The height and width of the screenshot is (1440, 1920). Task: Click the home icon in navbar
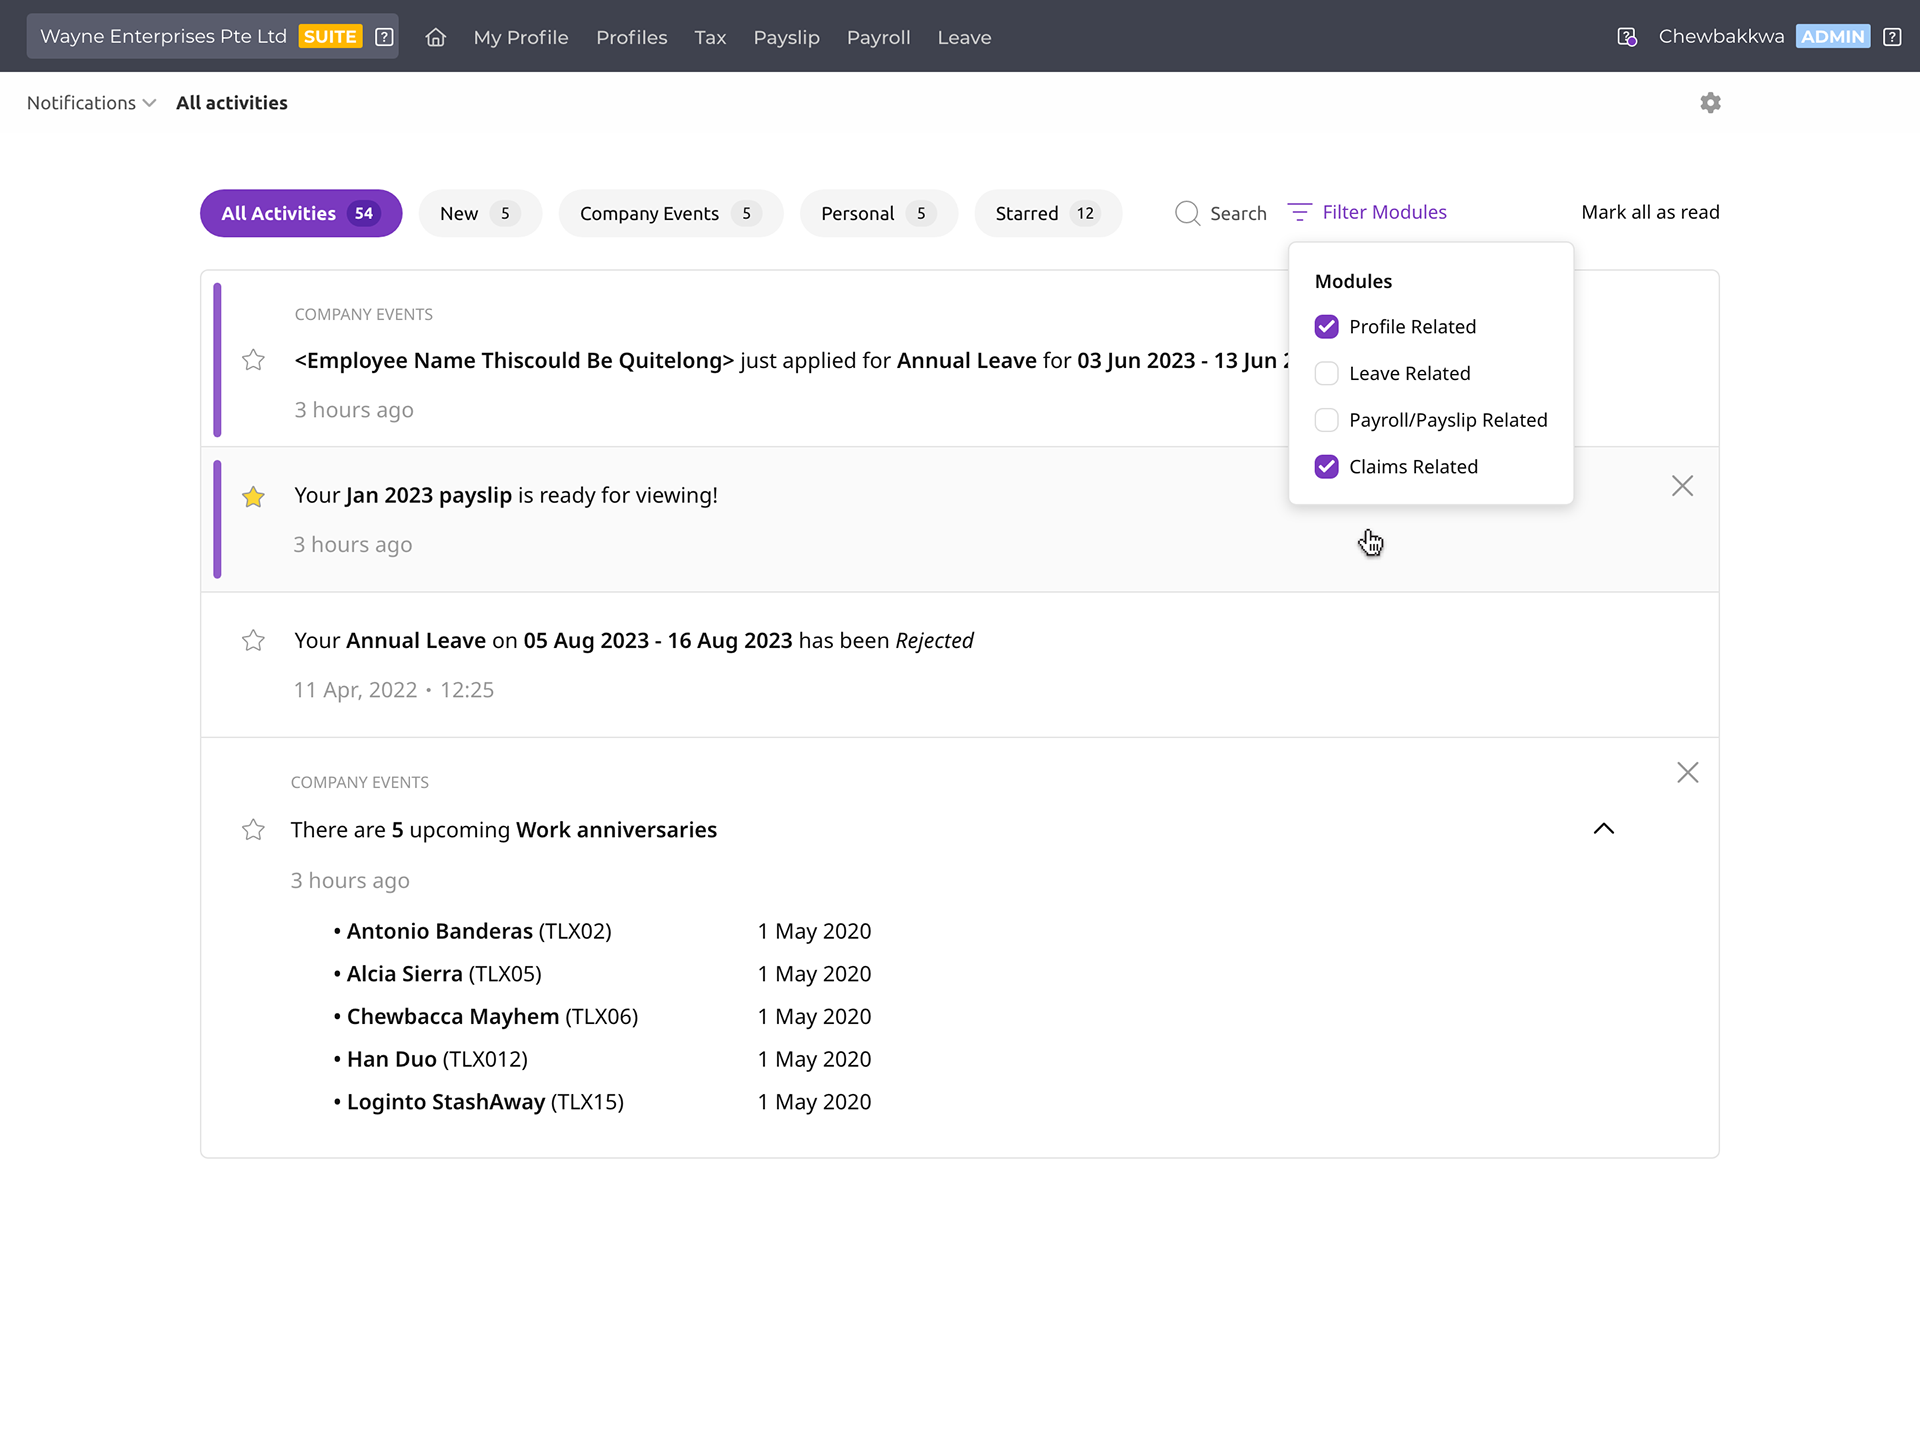click(435, 37)
